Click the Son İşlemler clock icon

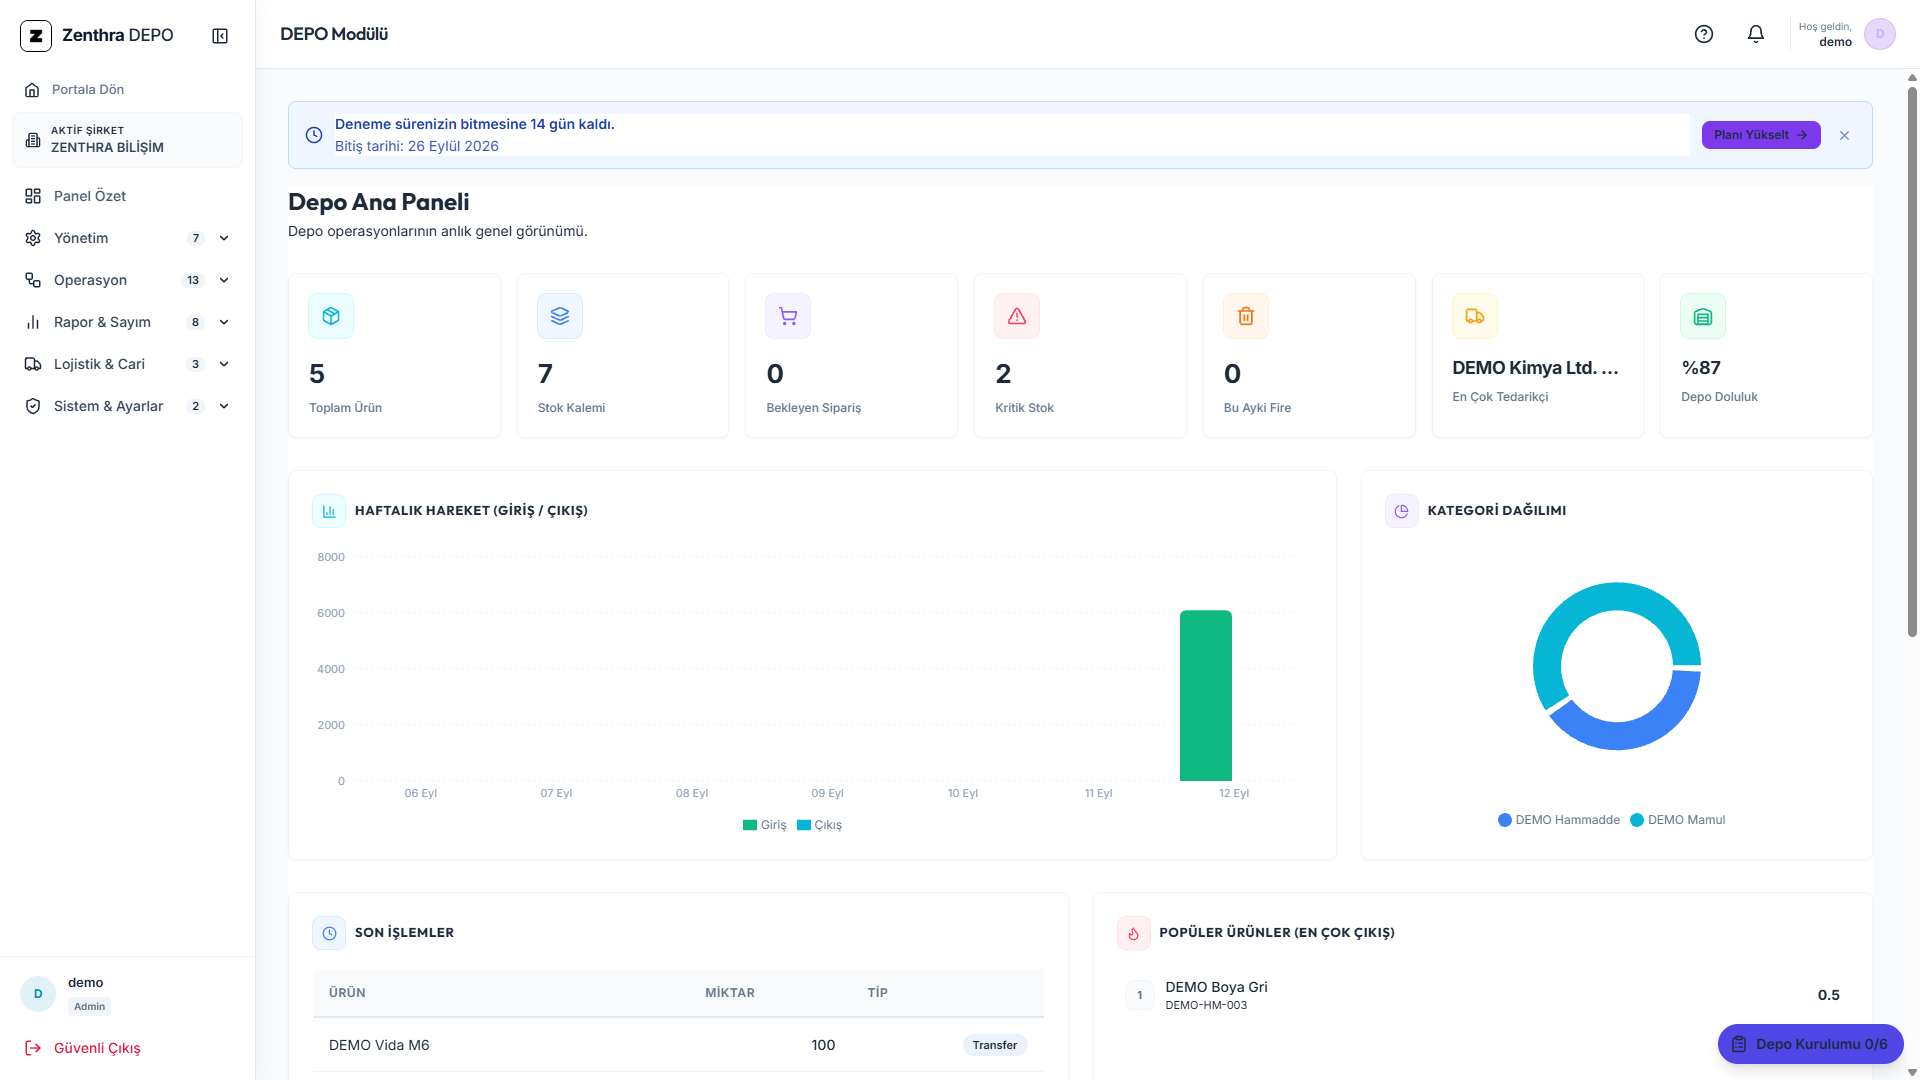[329, 933]
